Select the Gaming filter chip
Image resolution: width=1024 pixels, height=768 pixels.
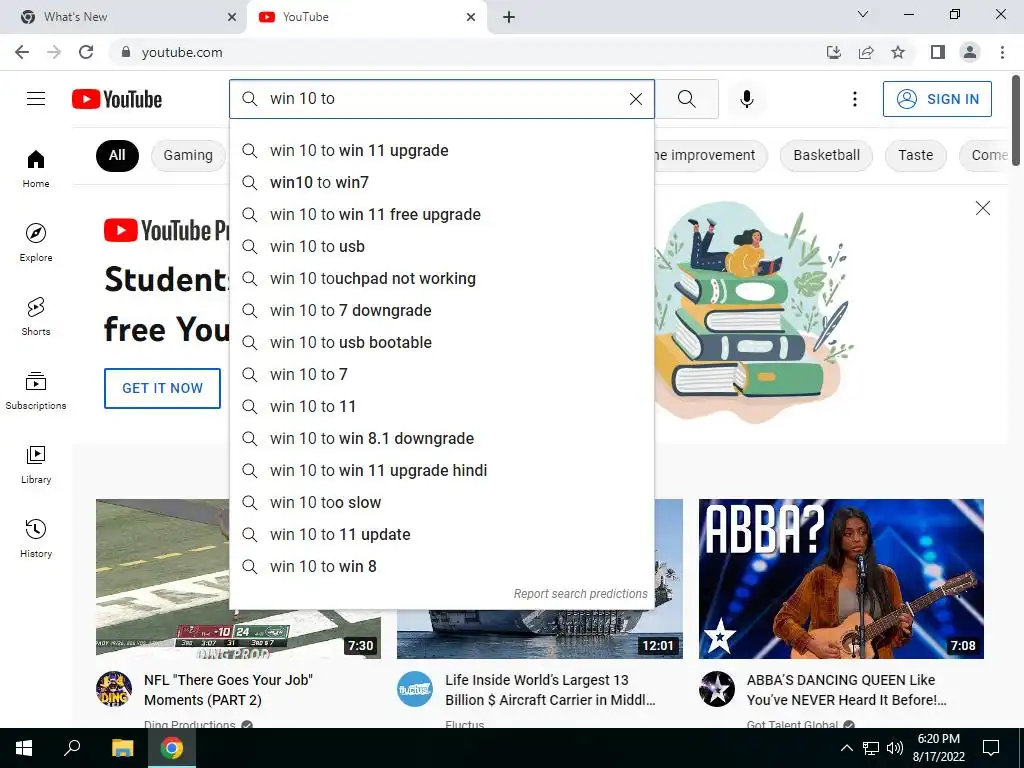188,155
